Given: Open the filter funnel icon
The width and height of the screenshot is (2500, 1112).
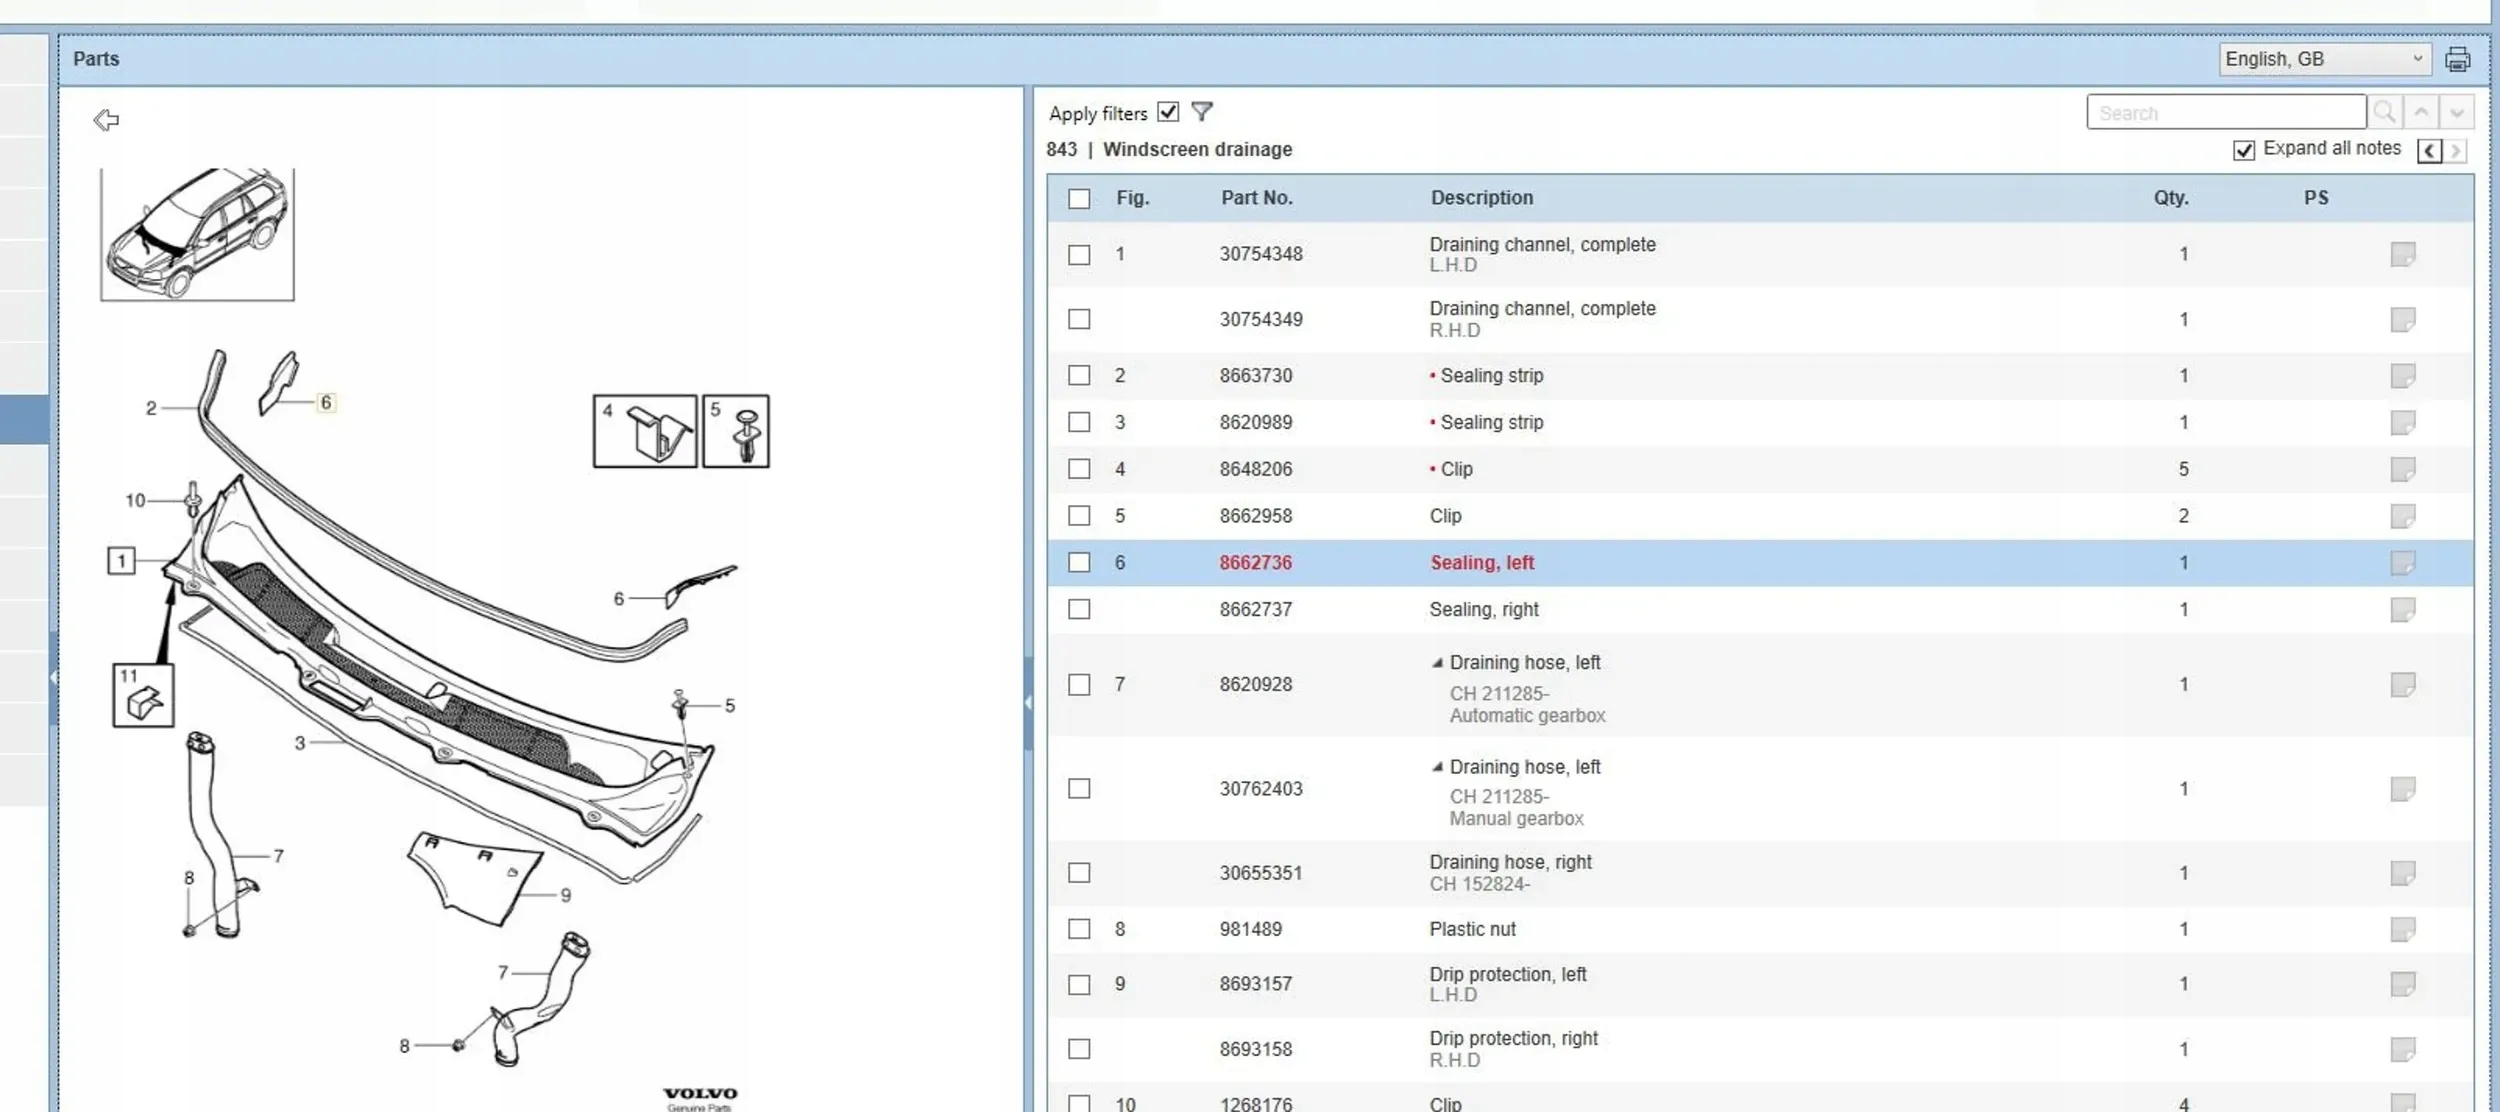Looking at the screenshot, I should tap(1202, 112).
